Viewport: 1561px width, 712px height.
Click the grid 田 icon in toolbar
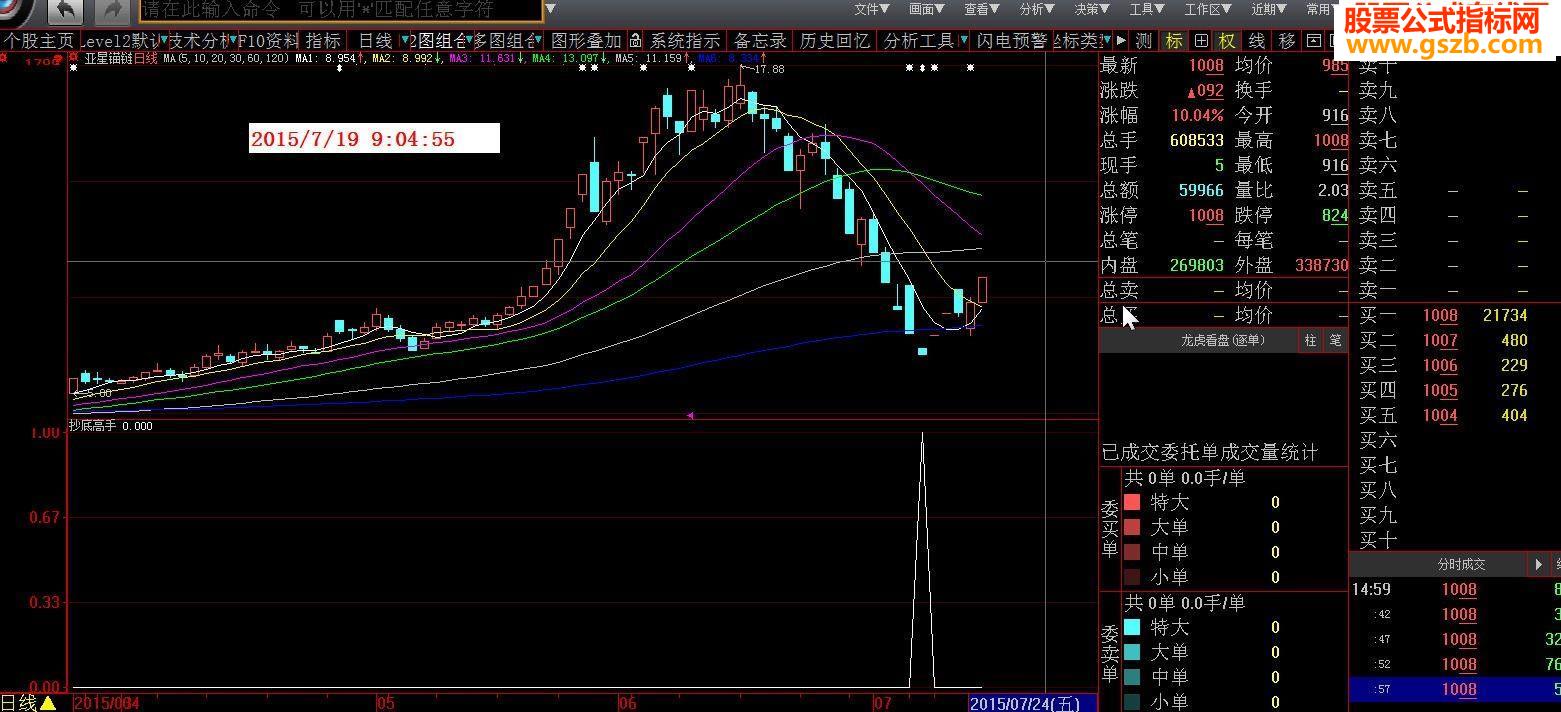1201,41
